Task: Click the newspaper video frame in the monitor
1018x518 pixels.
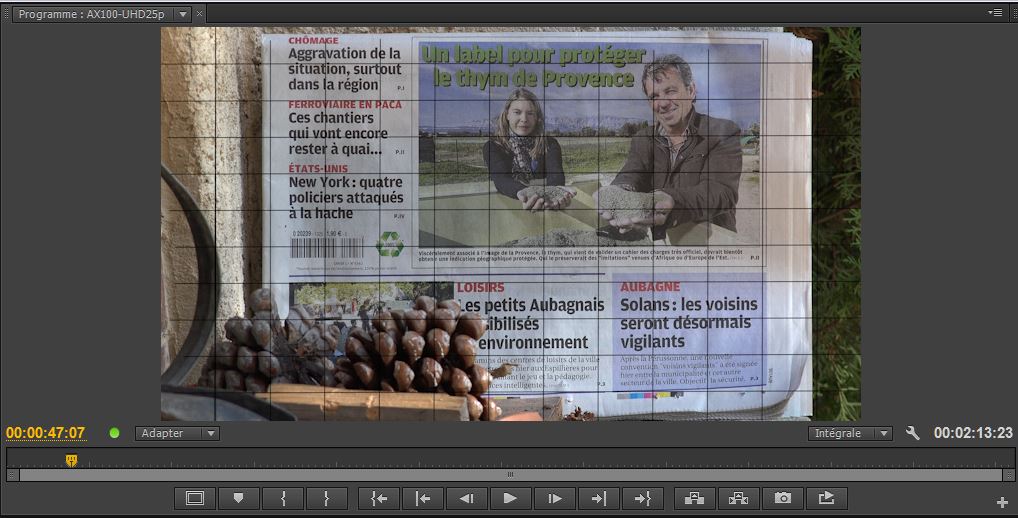Action: [511, 224]
